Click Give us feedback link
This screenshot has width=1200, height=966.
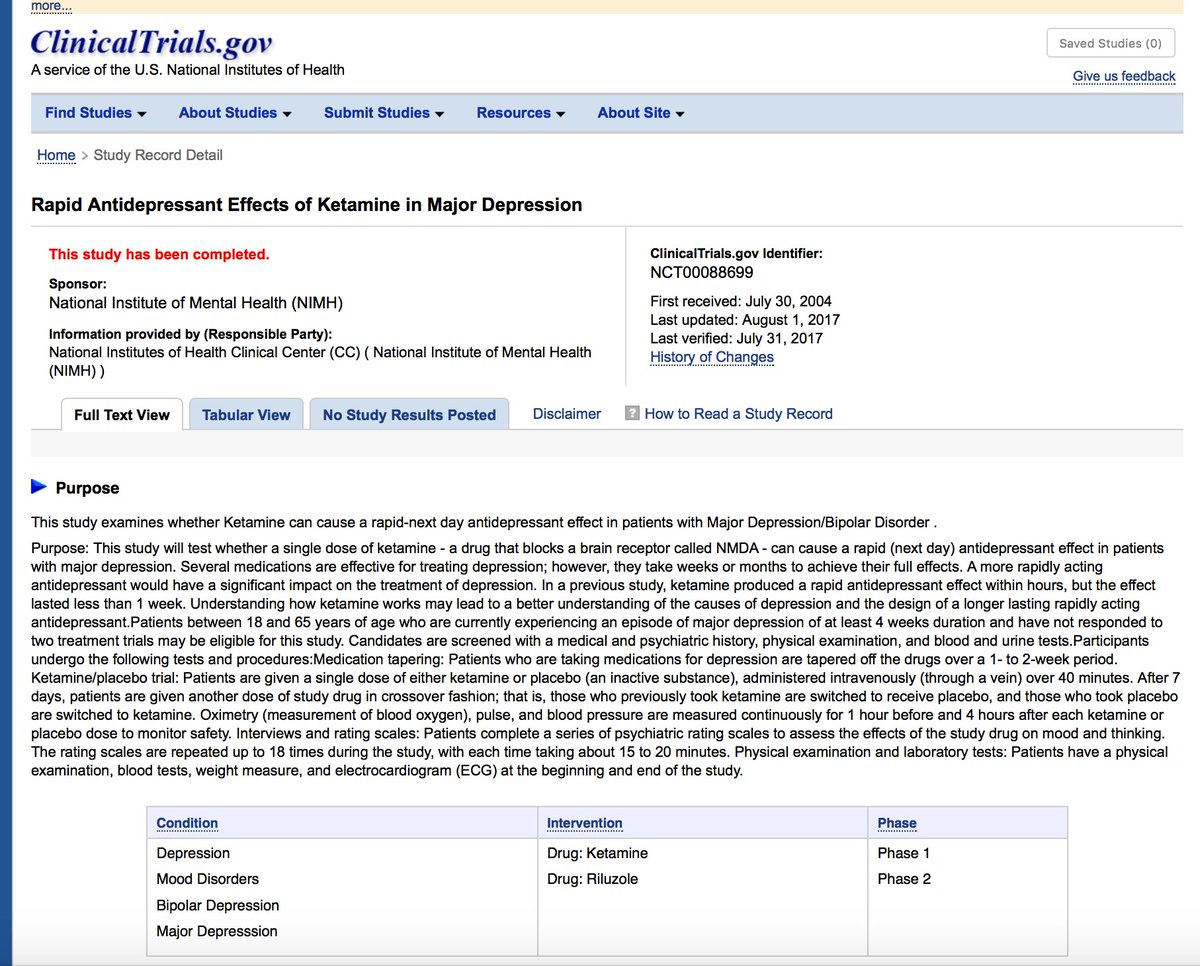pos(1124,76)
